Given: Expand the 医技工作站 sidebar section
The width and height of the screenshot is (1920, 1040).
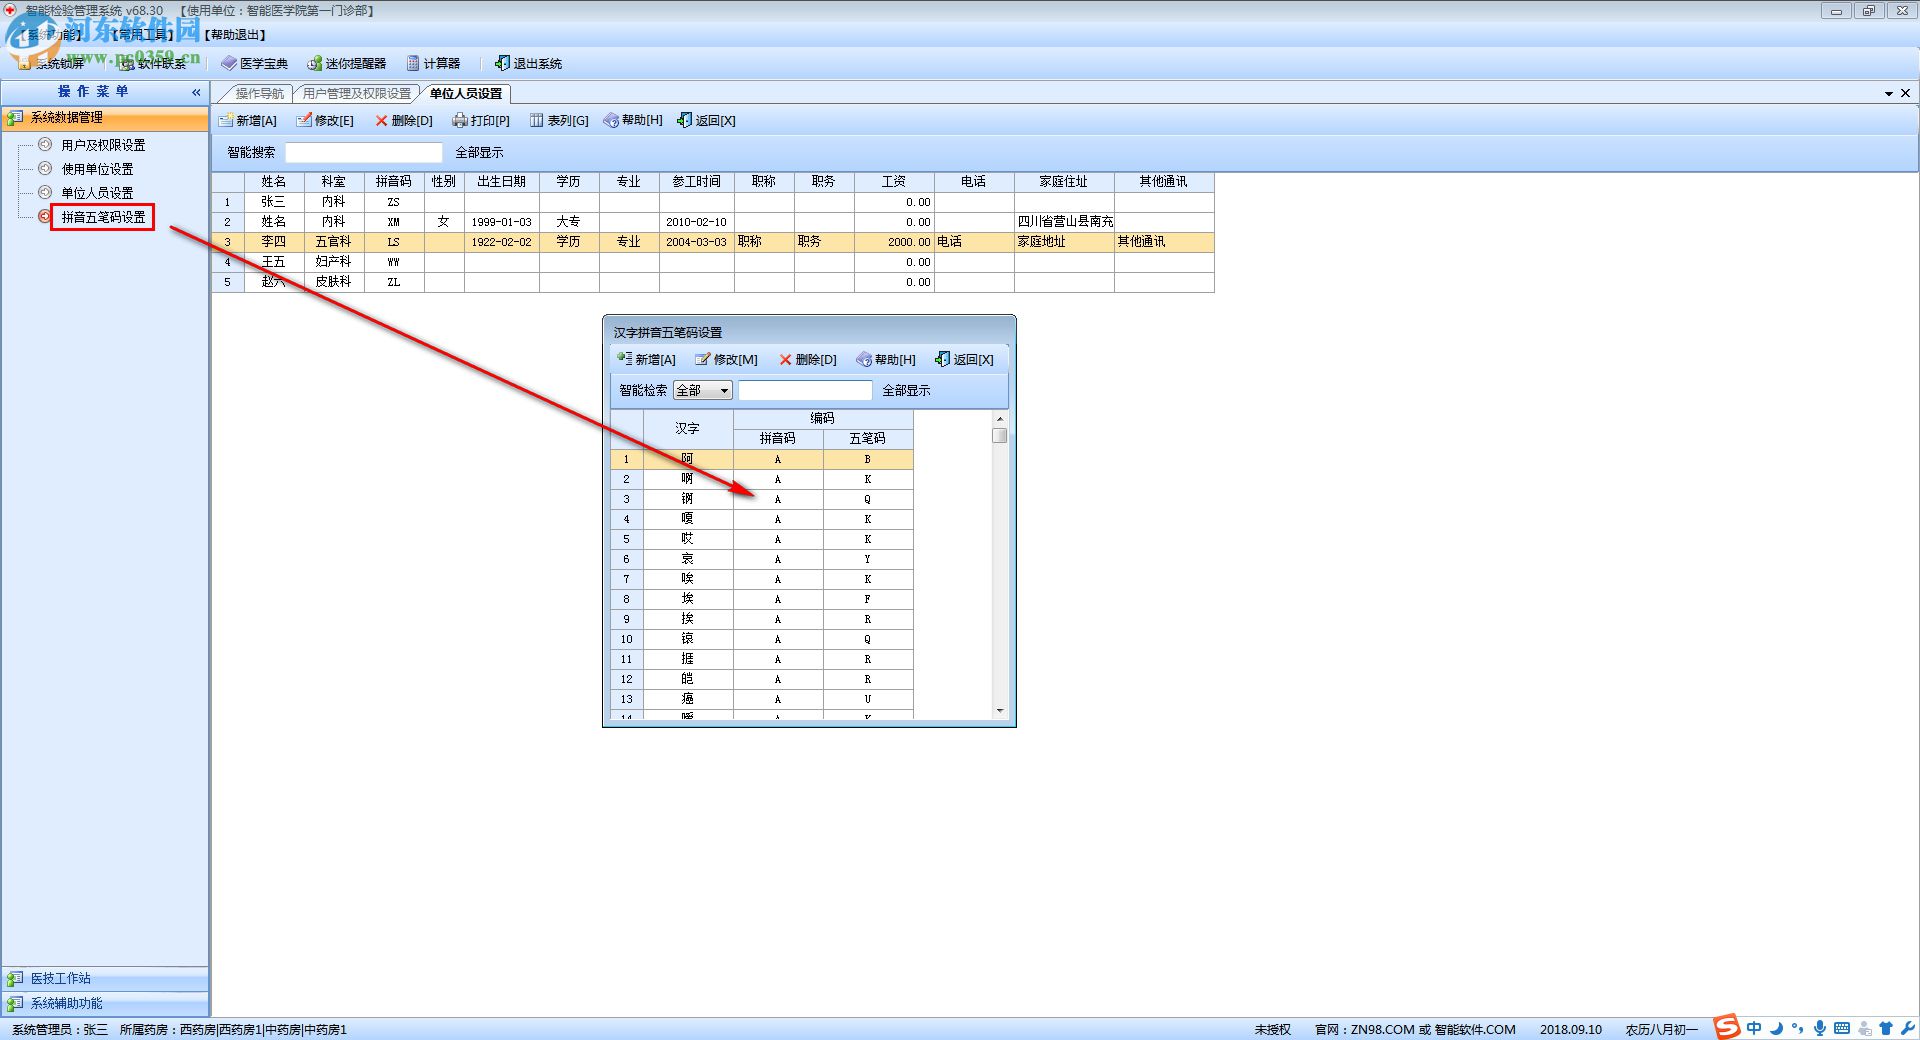Looking at the screenshot, I should click(x=60, y=979).
